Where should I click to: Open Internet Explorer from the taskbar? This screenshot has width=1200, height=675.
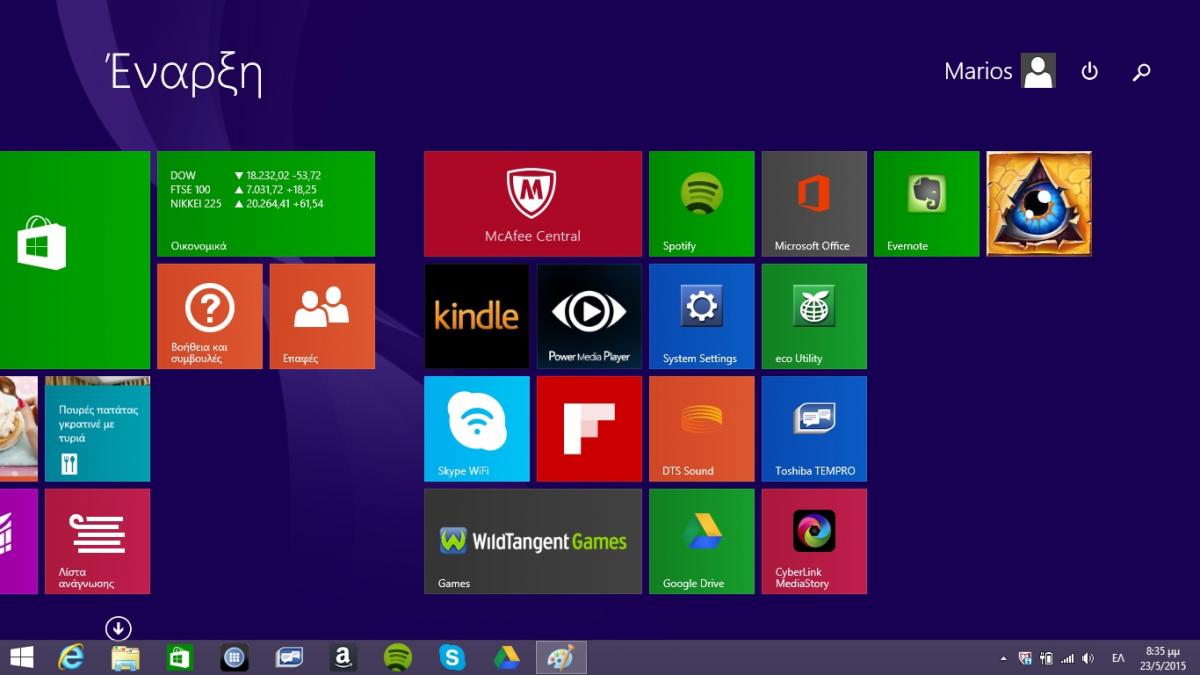[71, 657]
